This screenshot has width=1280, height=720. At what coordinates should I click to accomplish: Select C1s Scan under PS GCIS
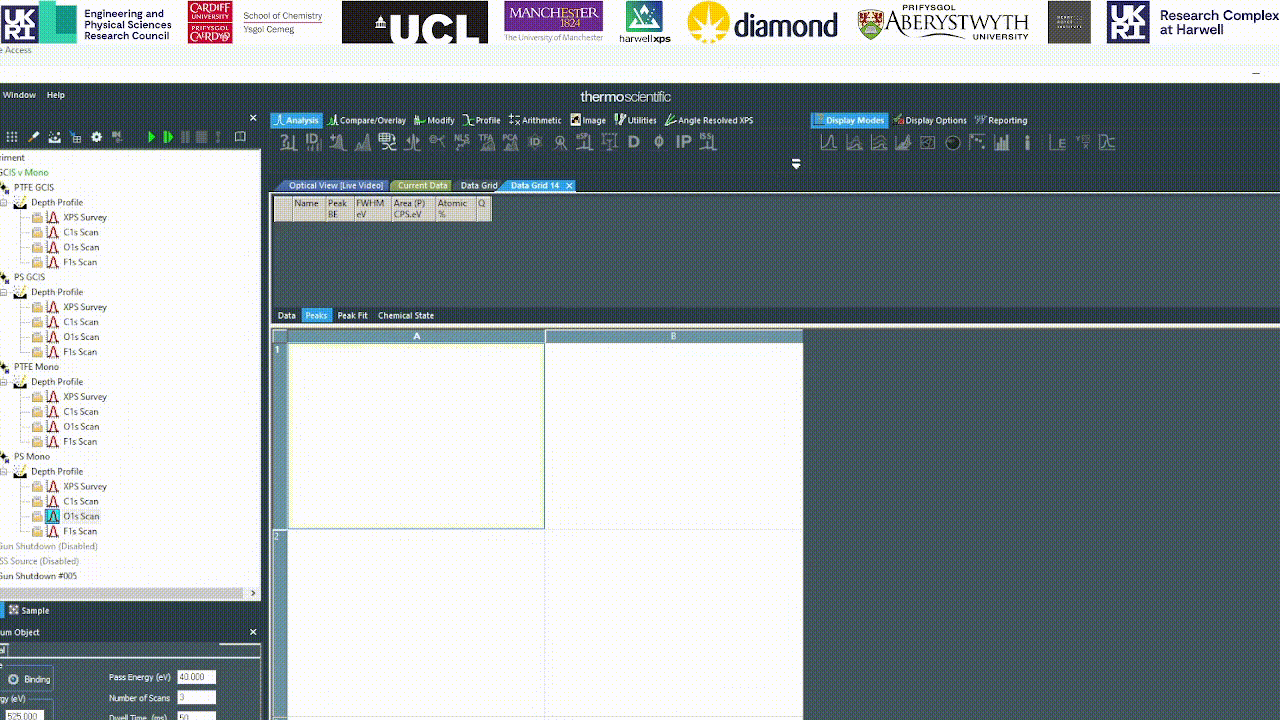tap(81, 322)
